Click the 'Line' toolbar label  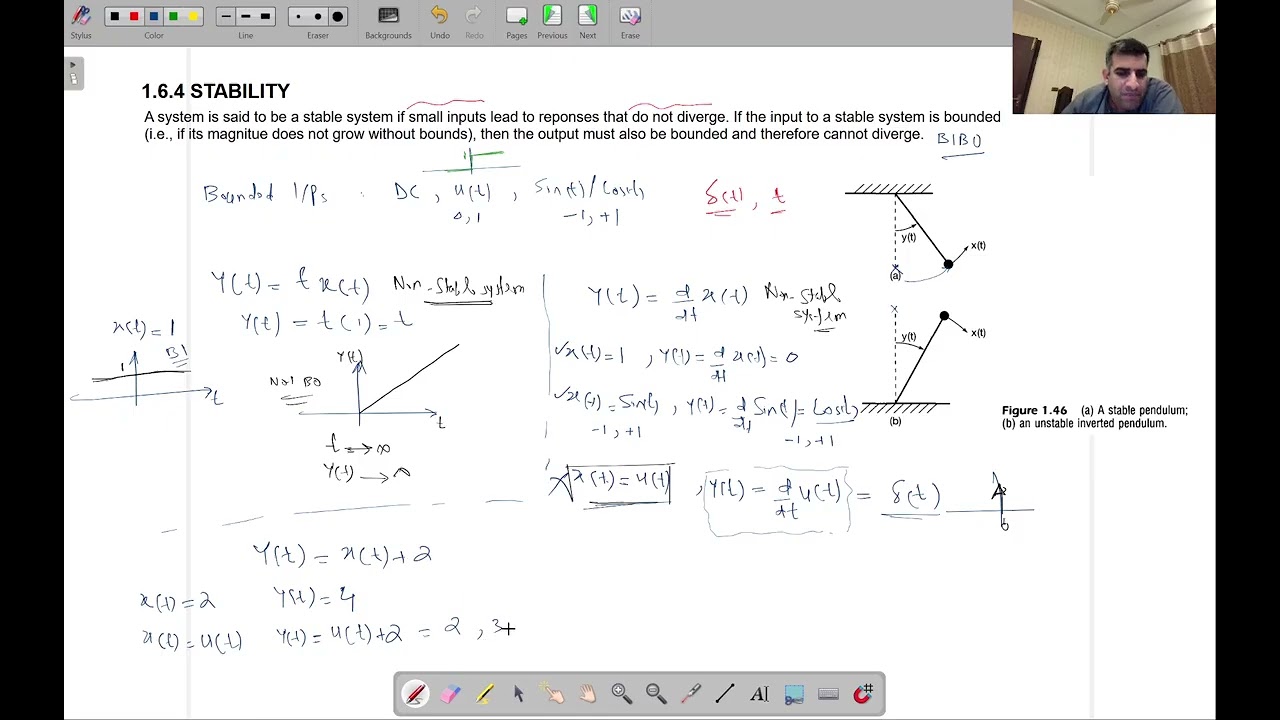click(x=245, y=36)
